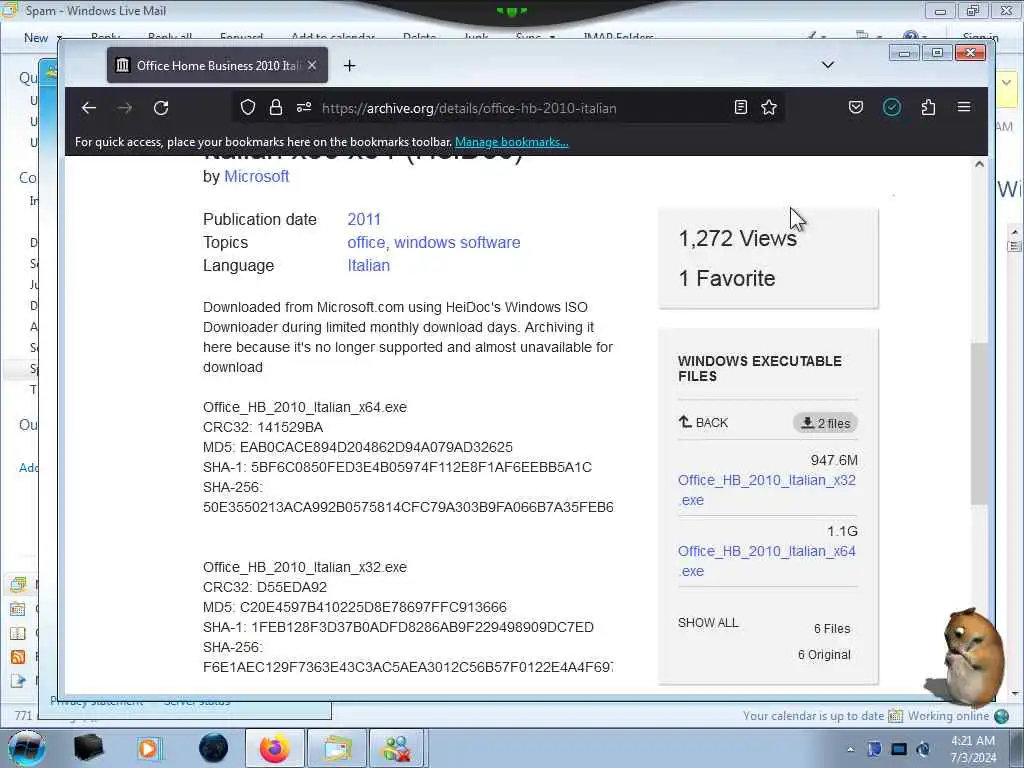Click the CRC32: 141529BA line
This screenshot has width=1024, height=768.
[x=263, y=427]
